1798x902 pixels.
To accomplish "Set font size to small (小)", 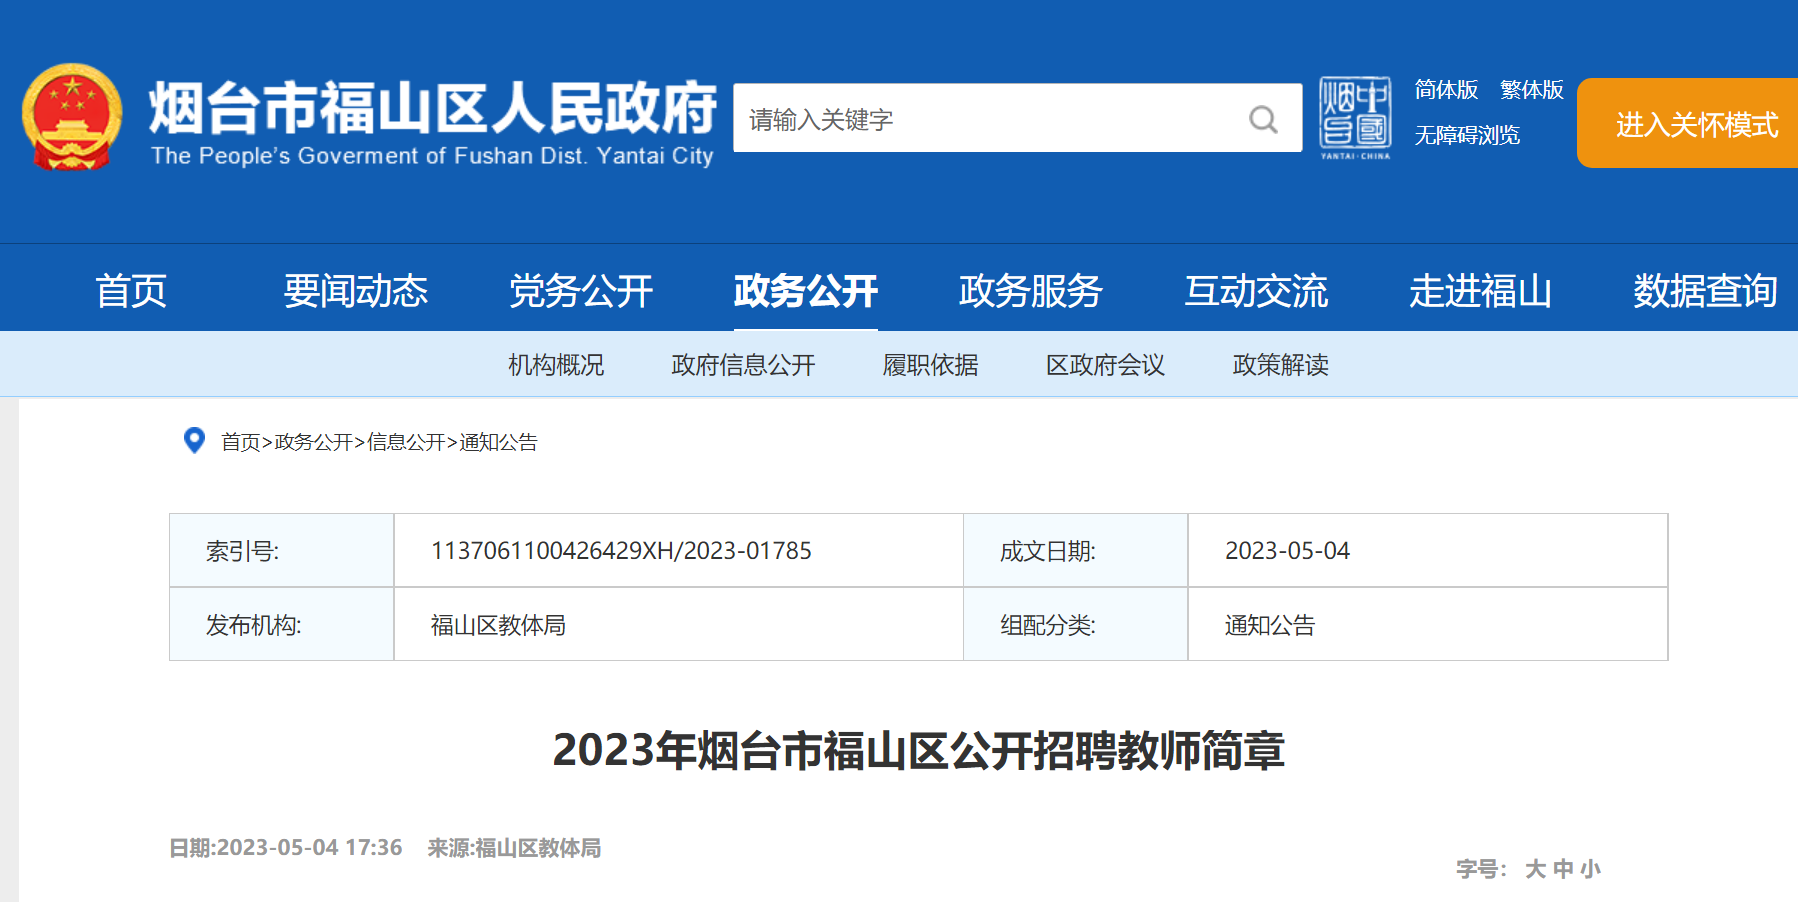I will click(x=1590, y=869).
